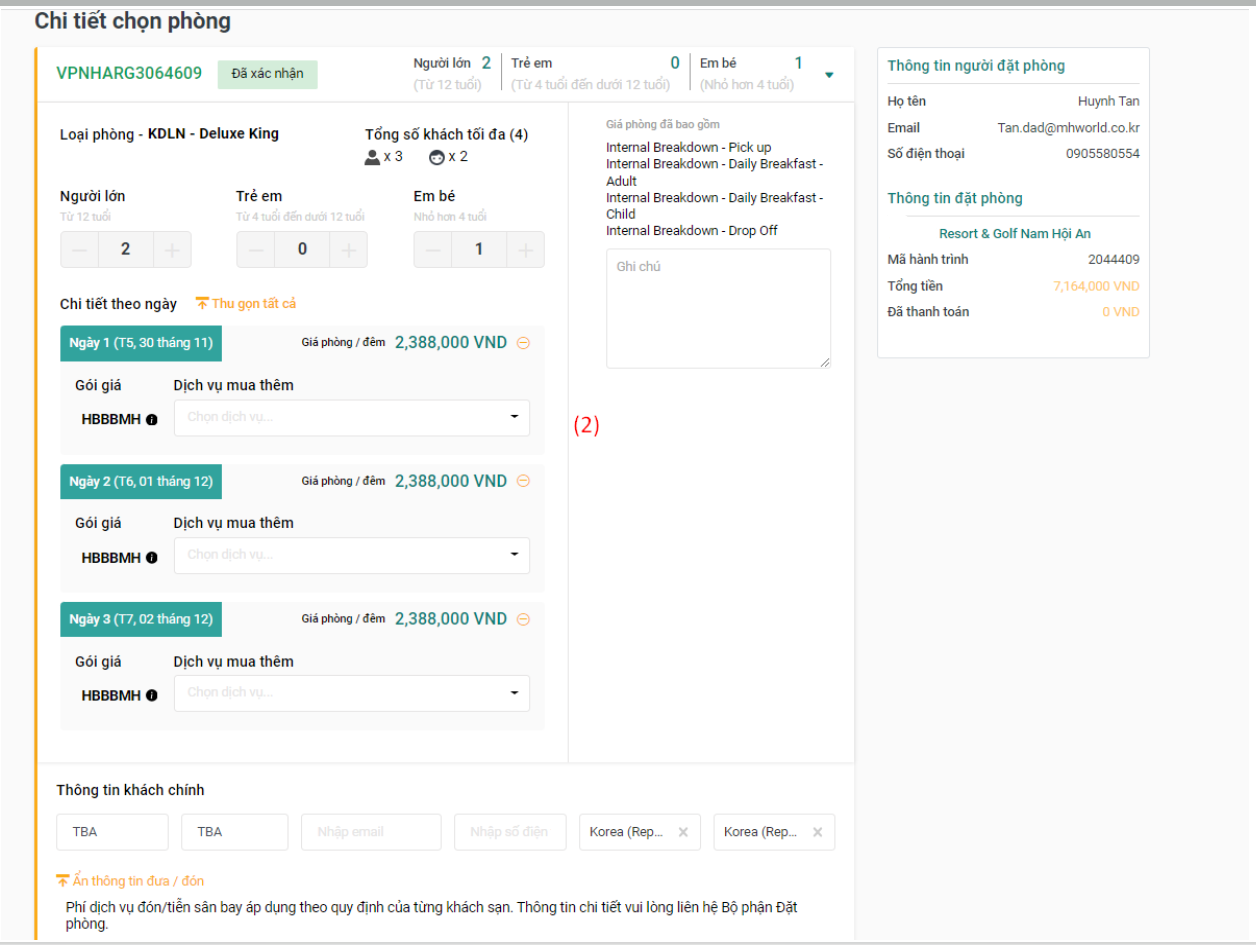This screenshot has width=1256, height=945.
Task: Click info icon next to HBBBMH on Ngày 1
Action: point(152,420)
